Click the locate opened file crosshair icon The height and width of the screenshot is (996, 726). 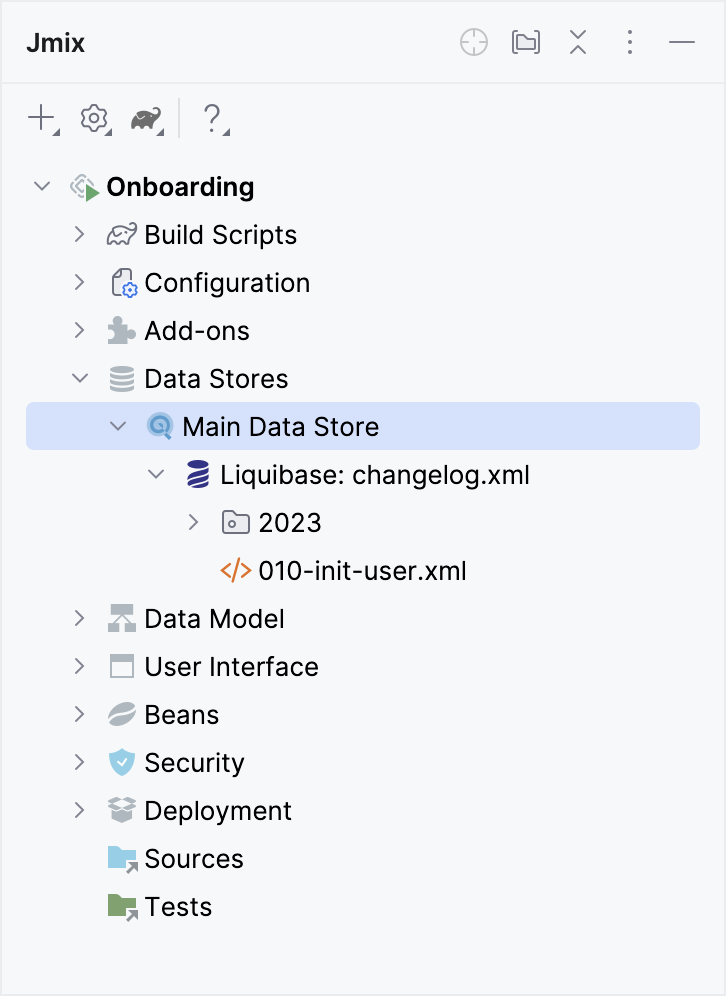point(473,42)
